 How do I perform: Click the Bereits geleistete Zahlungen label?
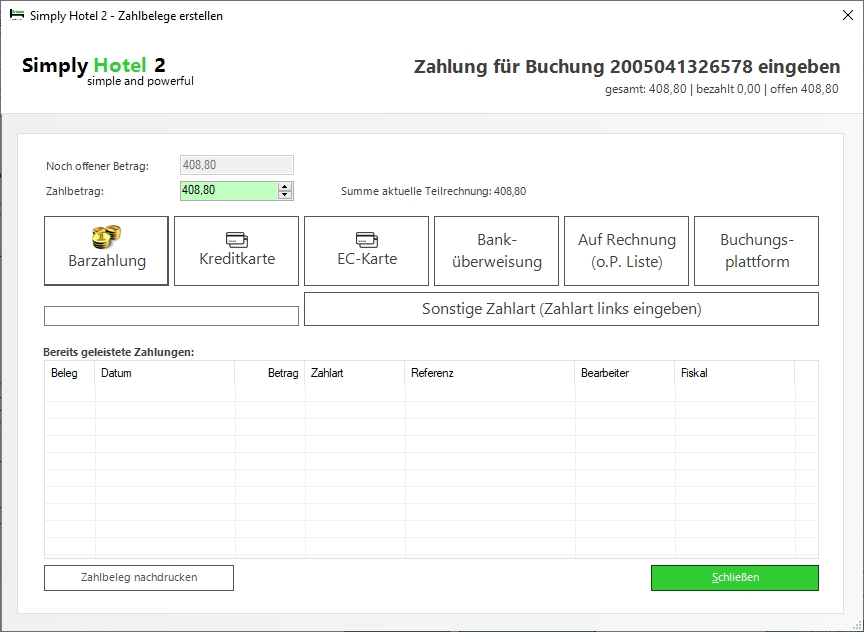coord(118,352)
